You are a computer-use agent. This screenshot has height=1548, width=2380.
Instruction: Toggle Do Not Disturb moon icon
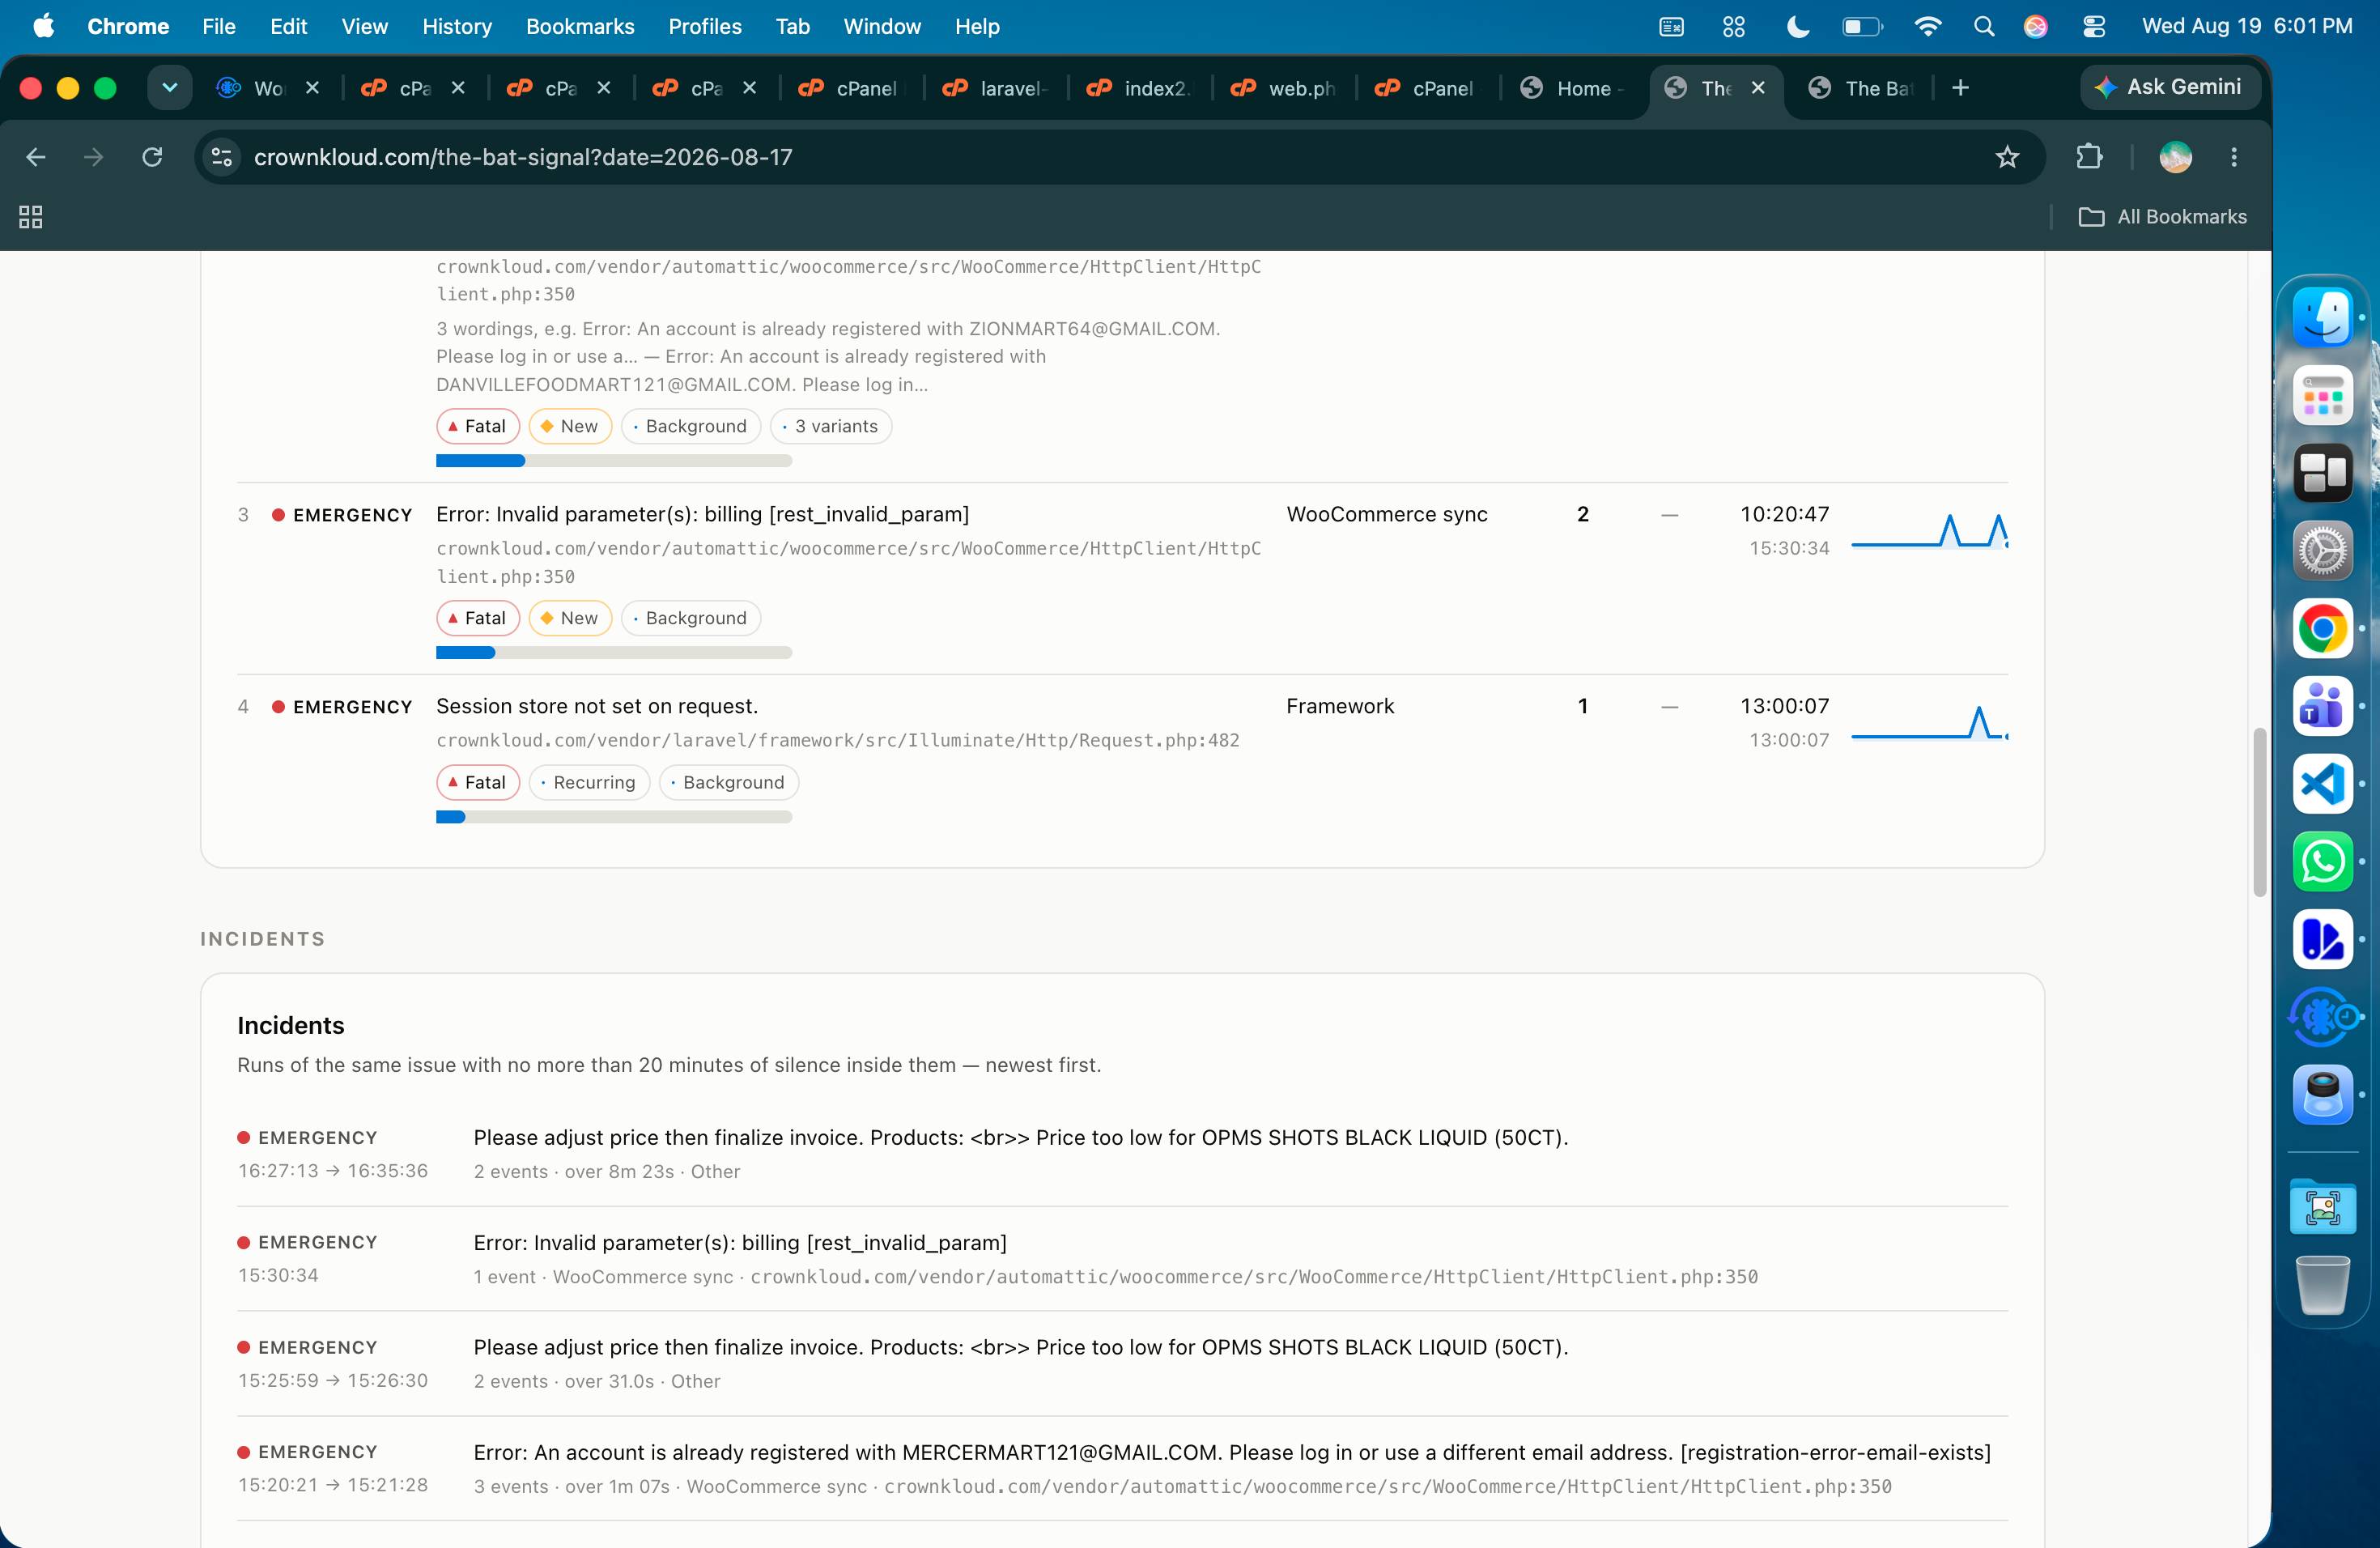pyautogui.click(x=1797, y=27)
